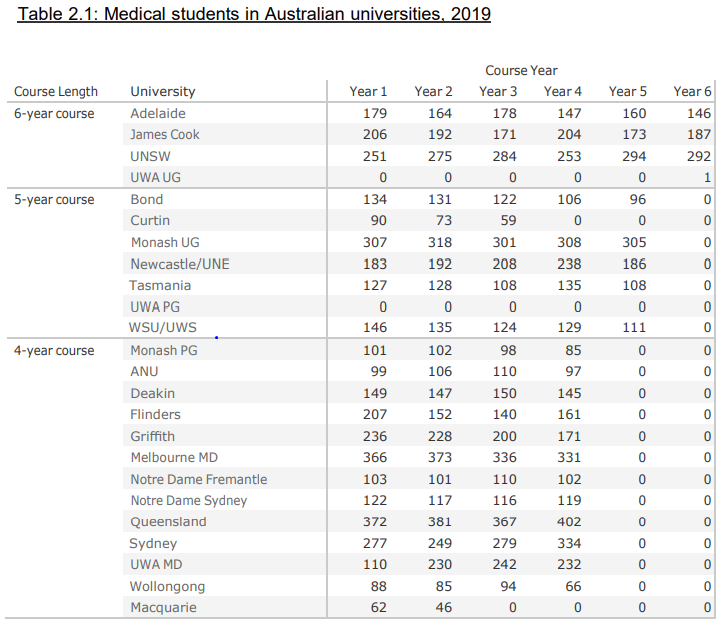Select the 'Year 4' column header
This screenshot has height=619, width=718.
(x=562, y=92)
